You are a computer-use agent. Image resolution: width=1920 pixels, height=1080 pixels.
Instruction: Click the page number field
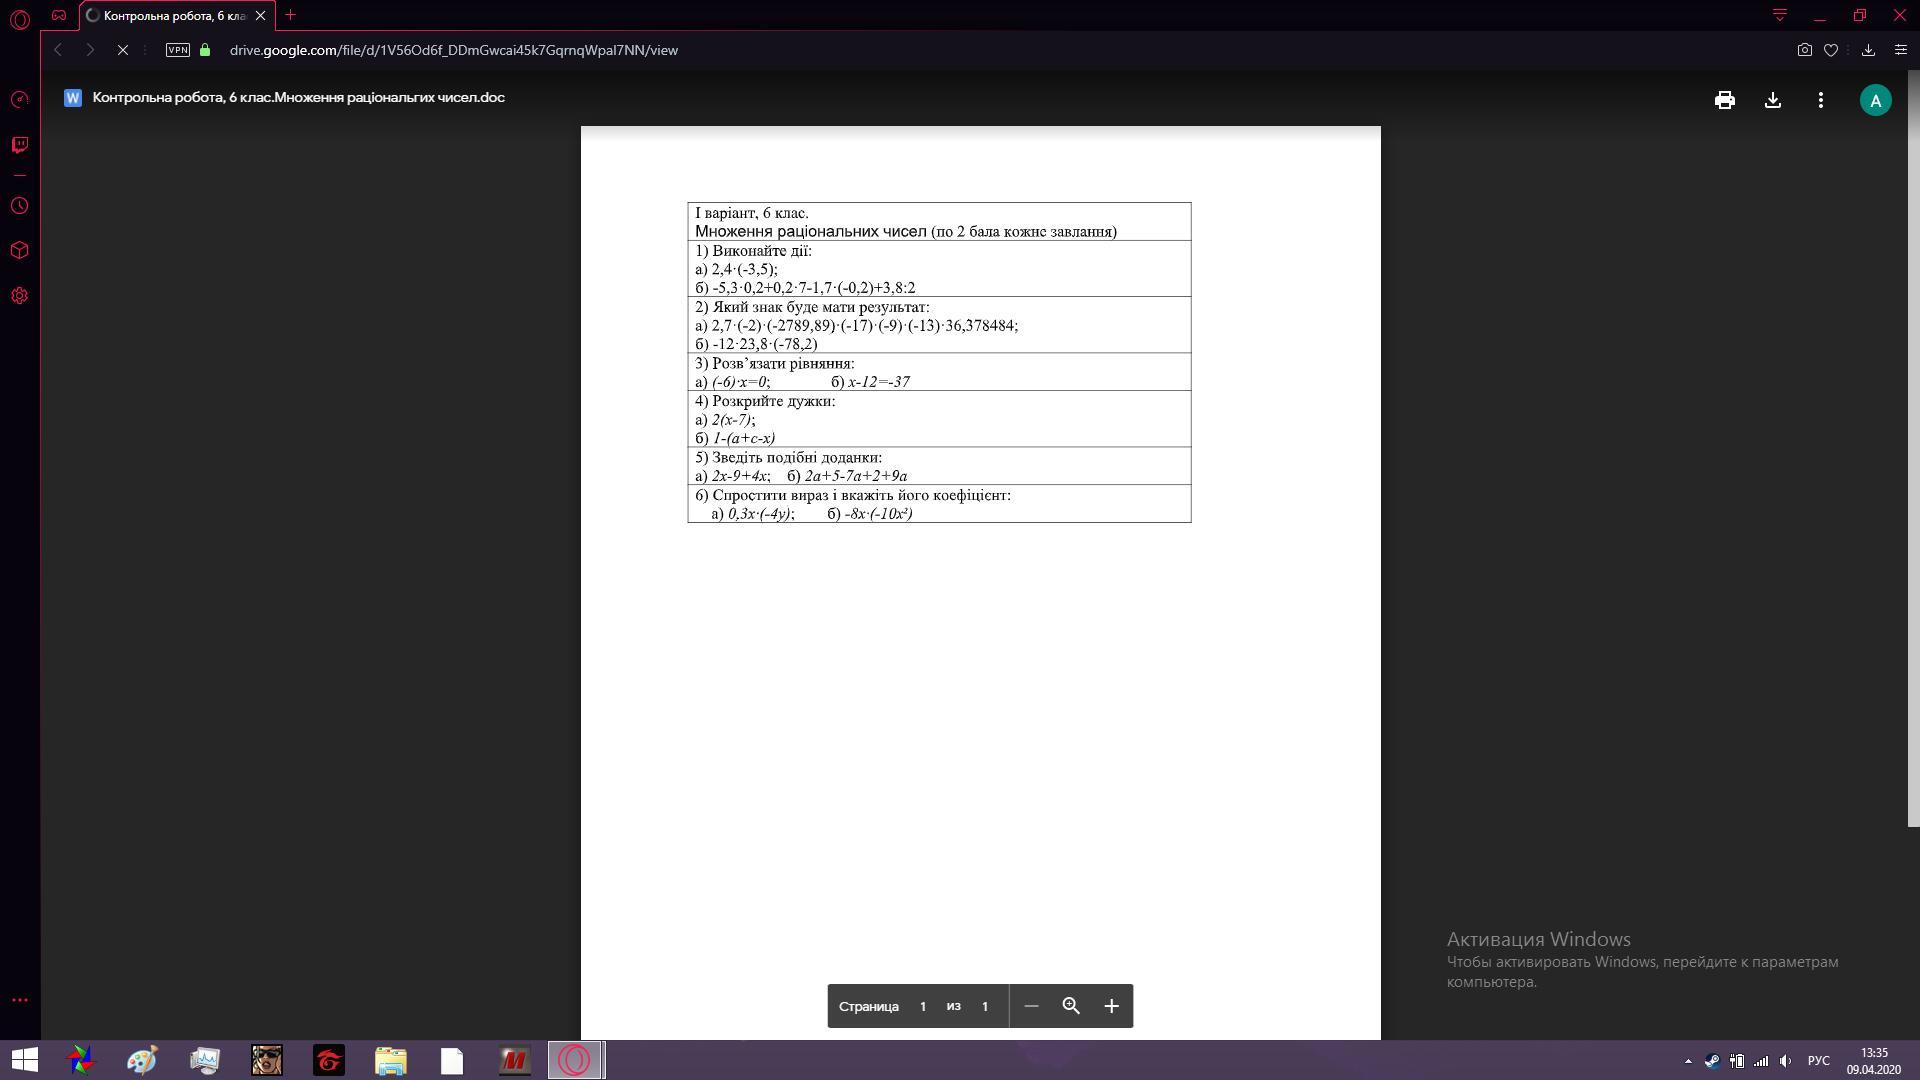tap(922, 1006)
